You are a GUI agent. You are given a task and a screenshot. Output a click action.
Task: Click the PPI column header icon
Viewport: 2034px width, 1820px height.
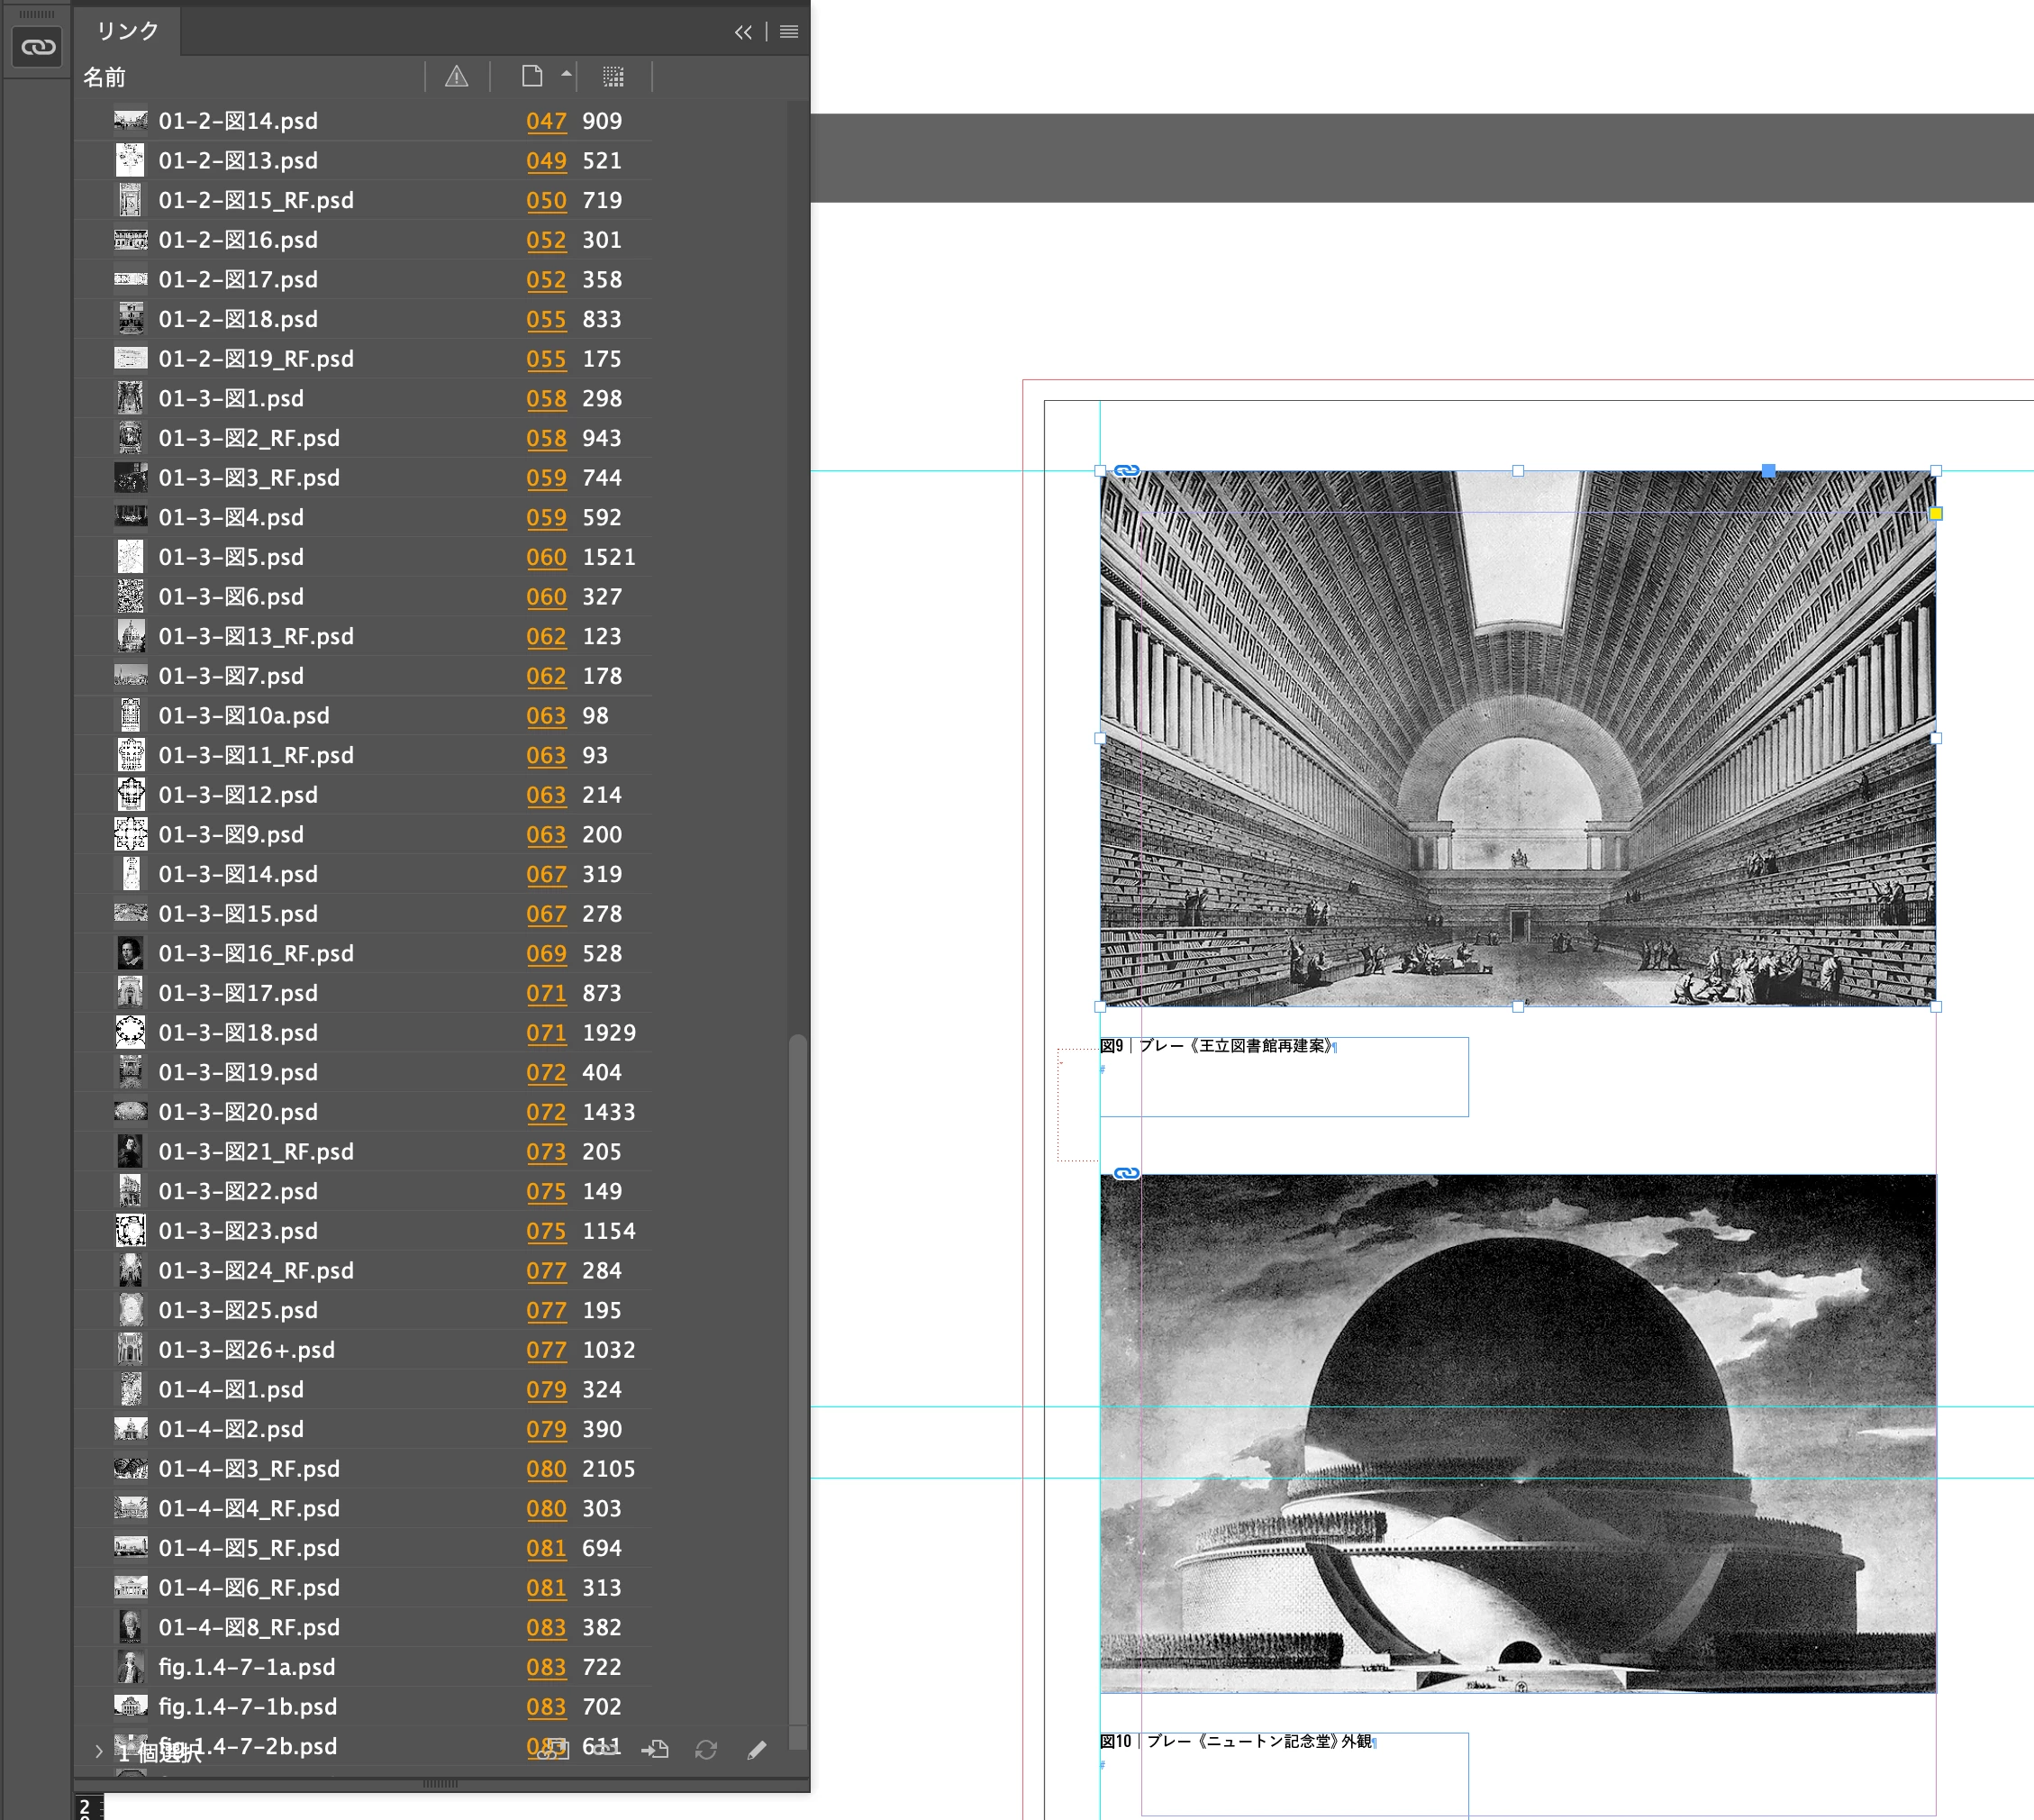(613, 77)
